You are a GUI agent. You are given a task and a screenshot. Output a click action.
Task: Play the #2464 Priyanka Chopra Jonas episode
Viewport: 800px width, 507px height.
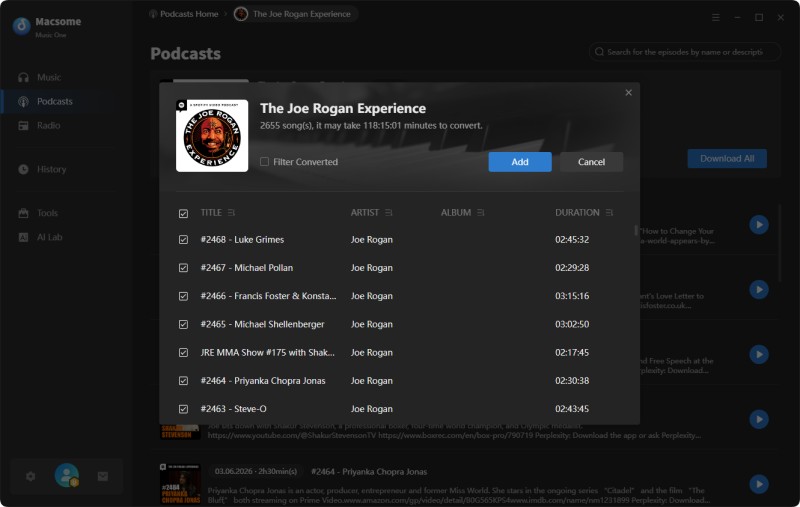point(759,484)
